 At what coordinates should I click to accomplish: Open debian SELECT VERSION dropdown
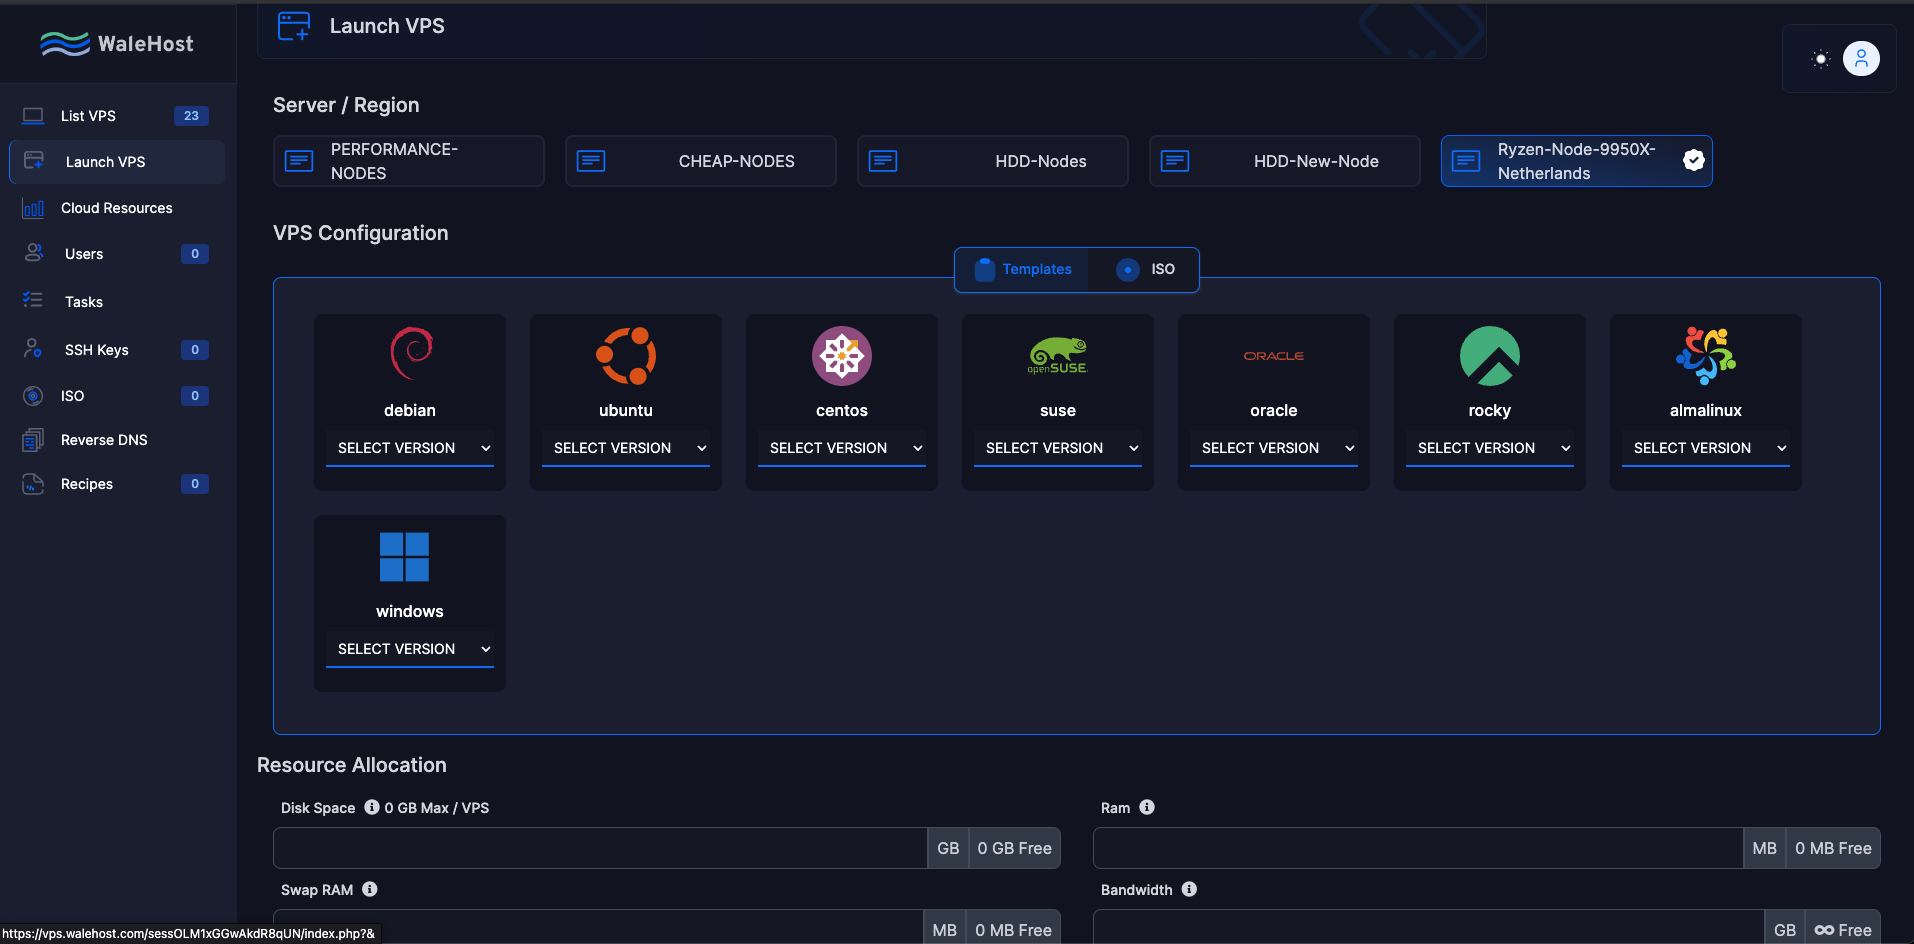tap(410, 448)
